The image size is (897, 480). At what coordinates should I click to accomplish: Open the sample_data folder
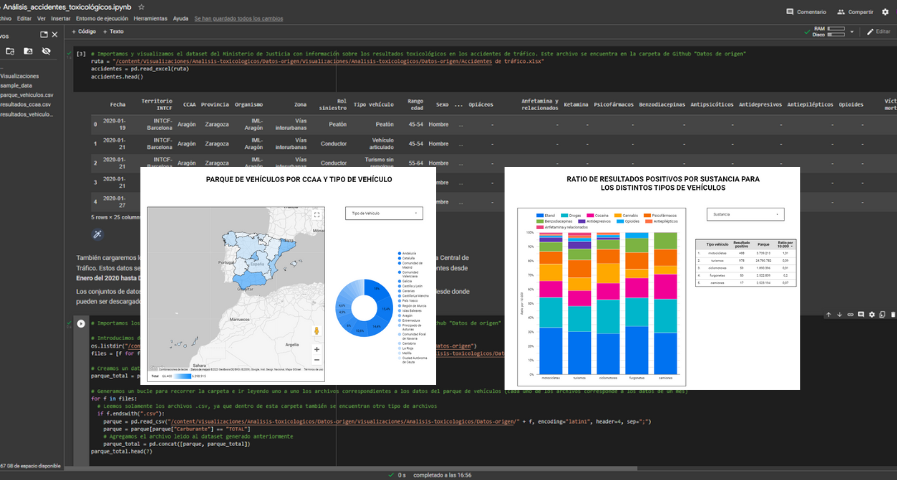tap(16, 86)
